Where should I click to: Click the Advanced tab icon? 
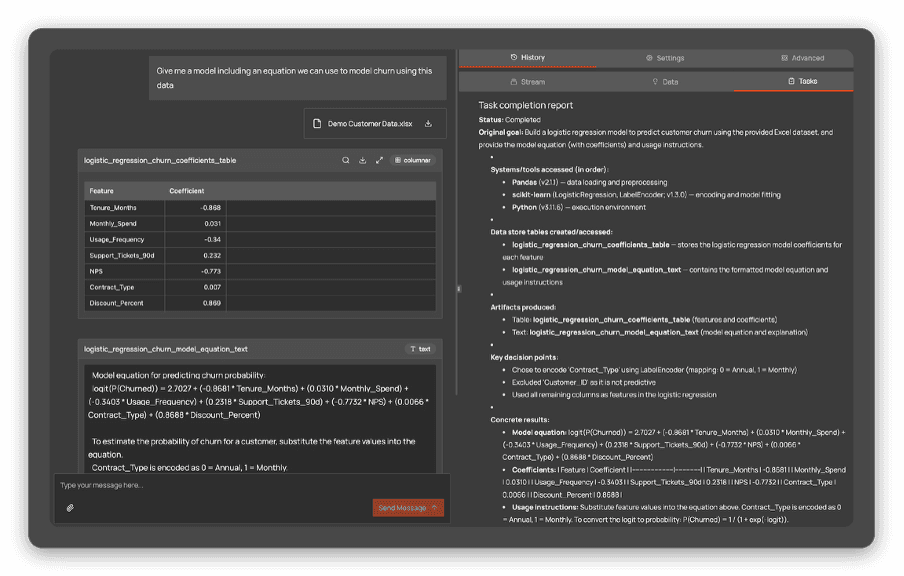[x=784, y=58]
